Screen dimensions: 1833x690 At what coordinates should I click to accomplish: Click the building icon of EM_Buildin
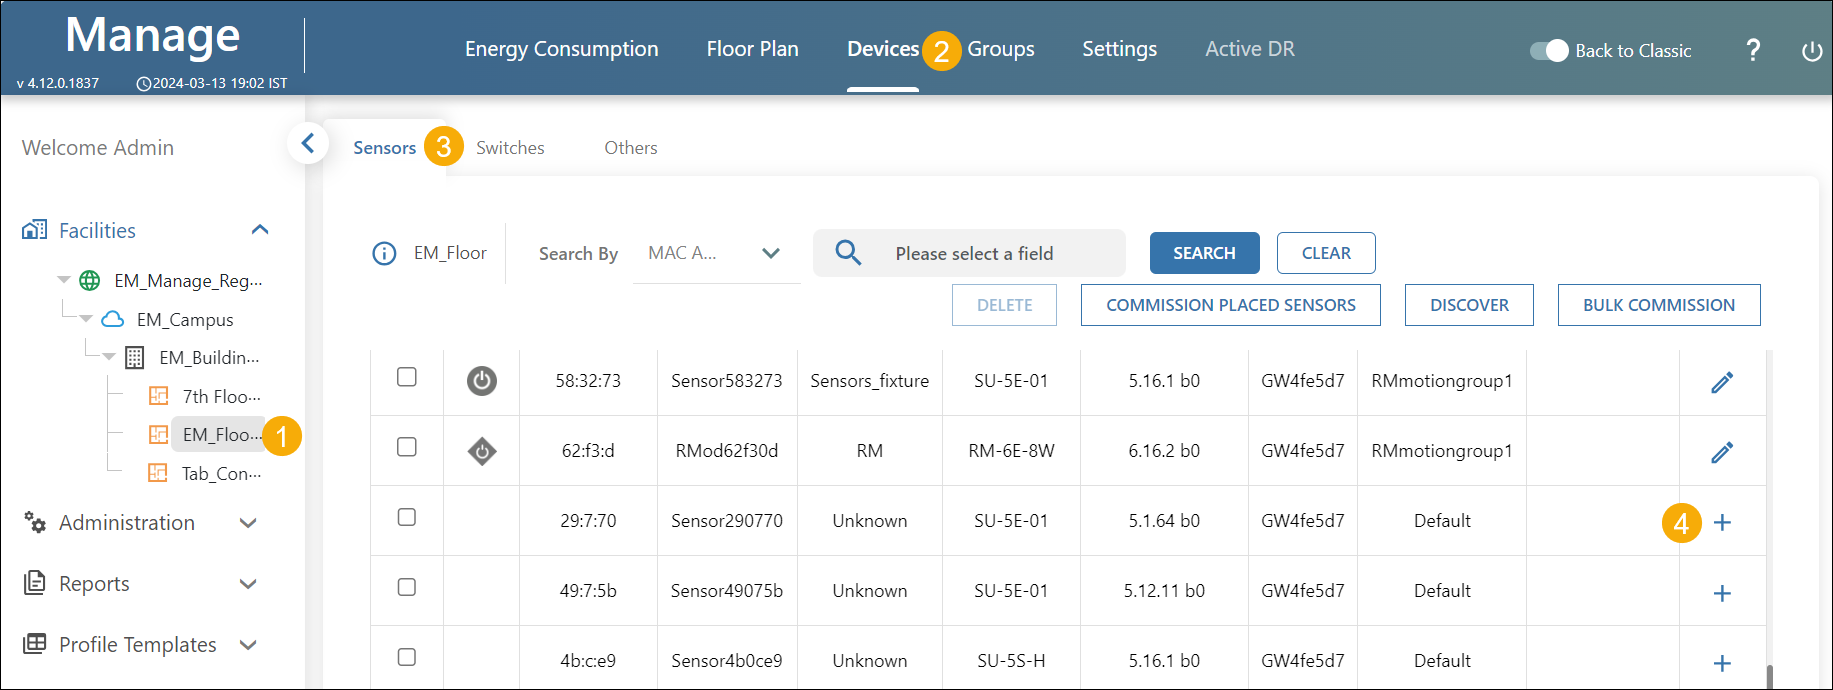(134, 358)
